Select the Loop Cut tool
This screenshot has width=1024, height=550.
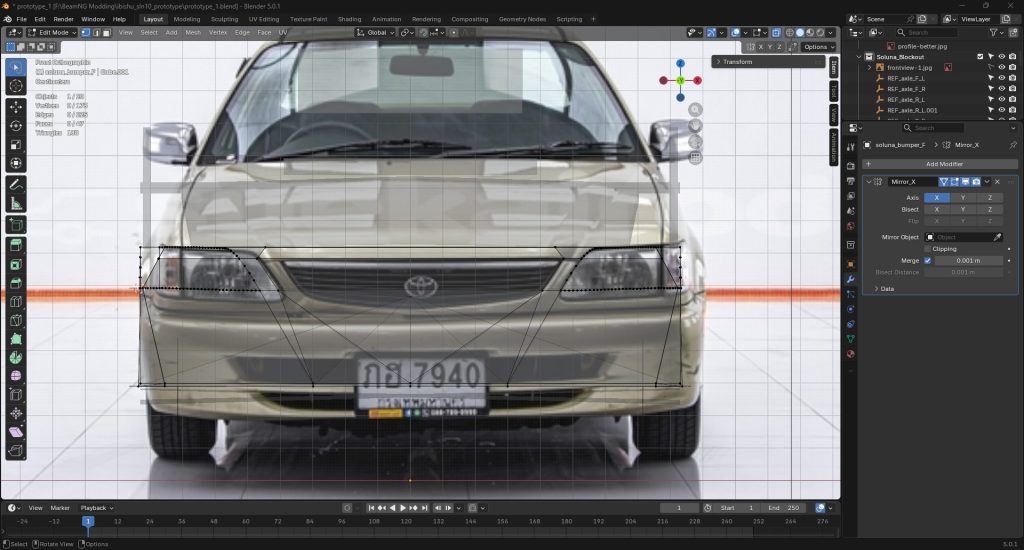[x=16, y=302]
